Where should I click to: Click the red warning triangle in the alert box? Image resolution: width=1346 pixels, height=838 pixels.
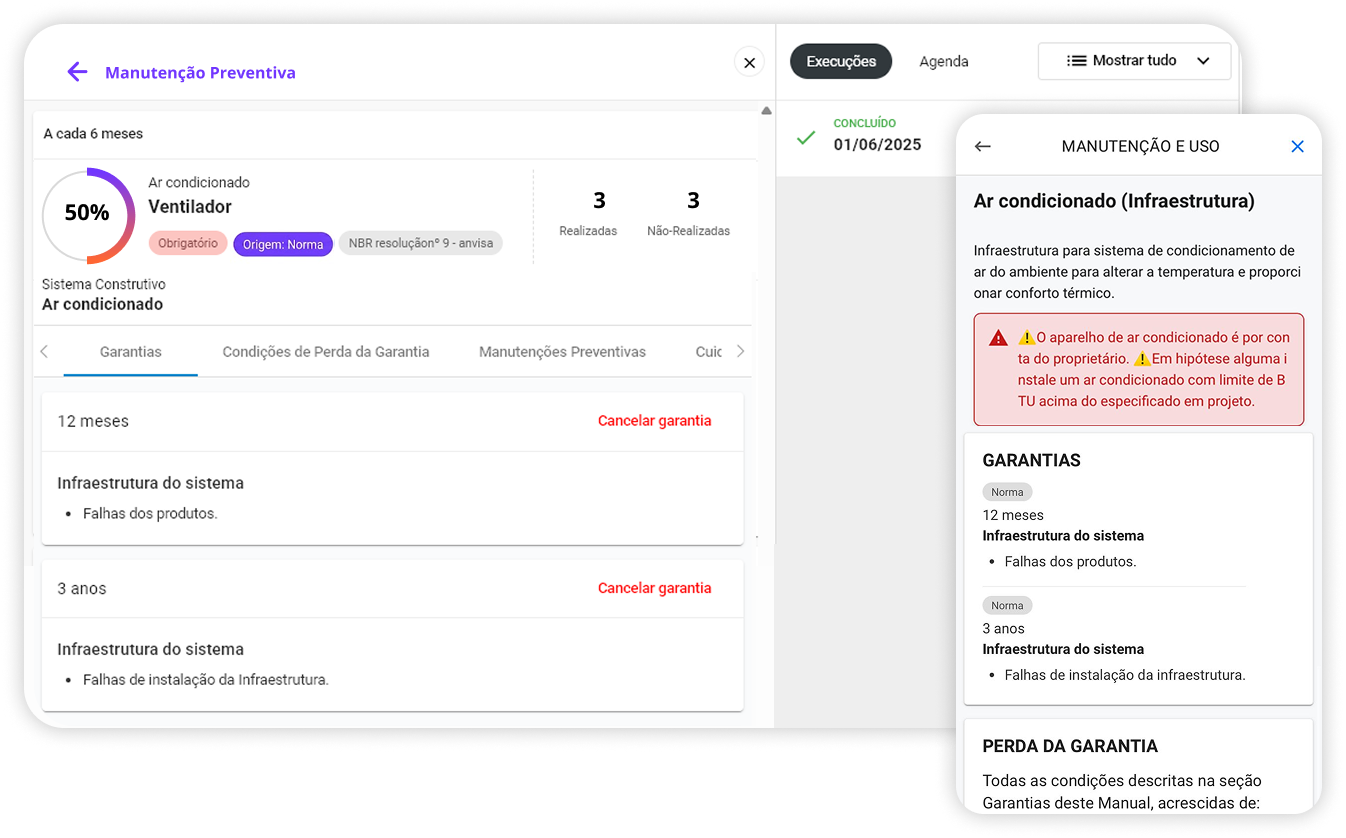click(997, 337)
